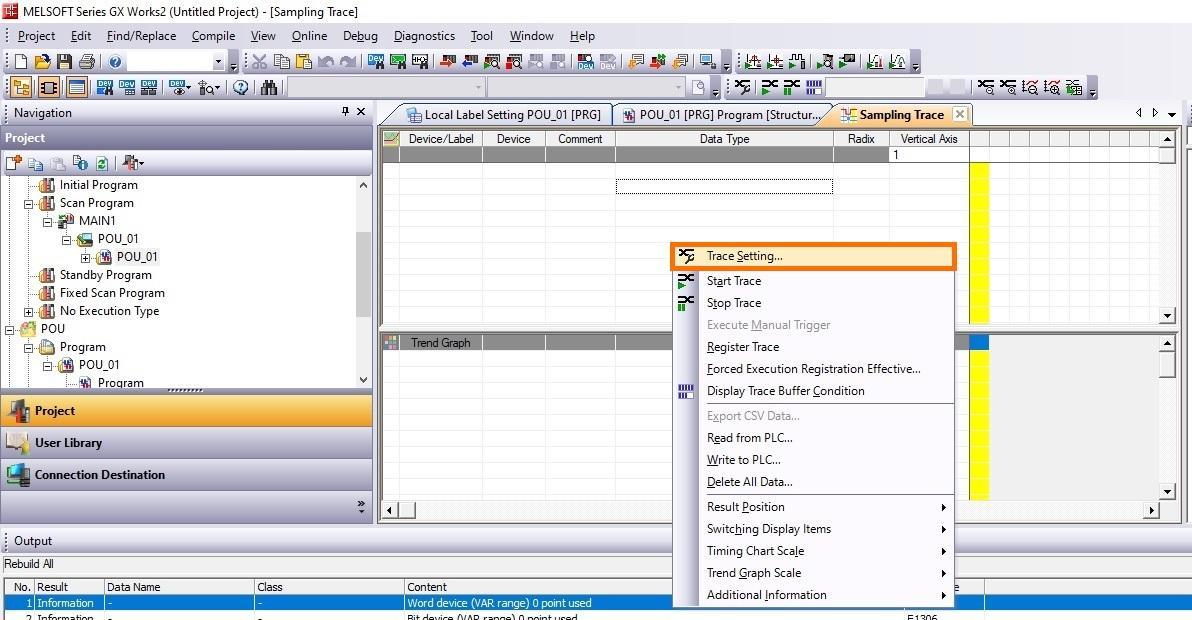The image size is (1192, 620).
Task: Close the Navigation panel
Action: click(x=361, y=112)
